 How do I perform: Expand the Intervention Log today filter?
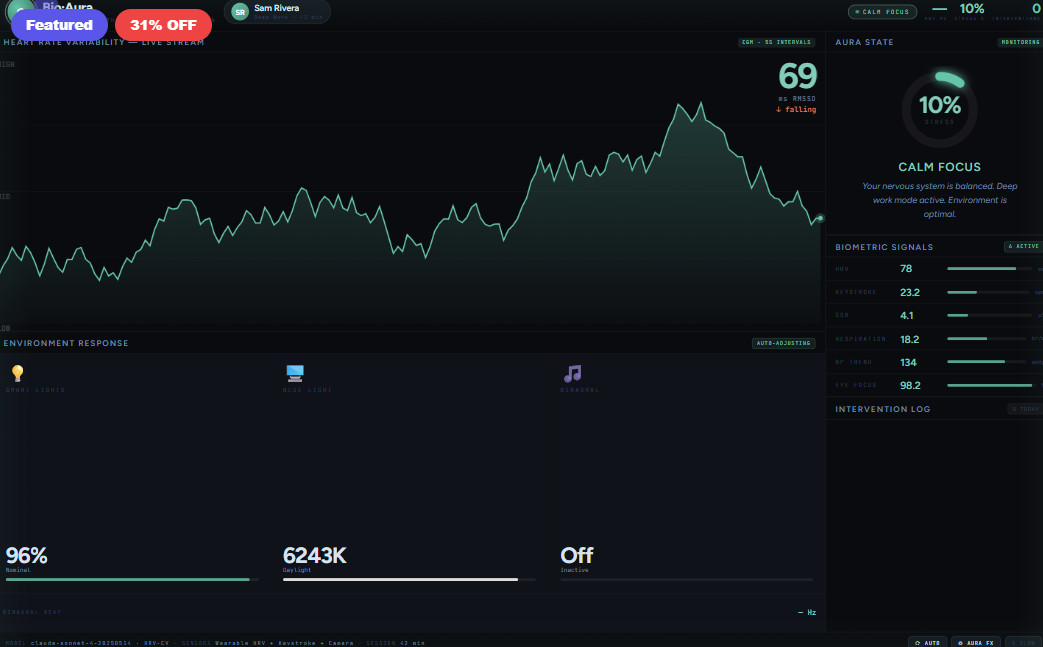tap(1024, 409)
